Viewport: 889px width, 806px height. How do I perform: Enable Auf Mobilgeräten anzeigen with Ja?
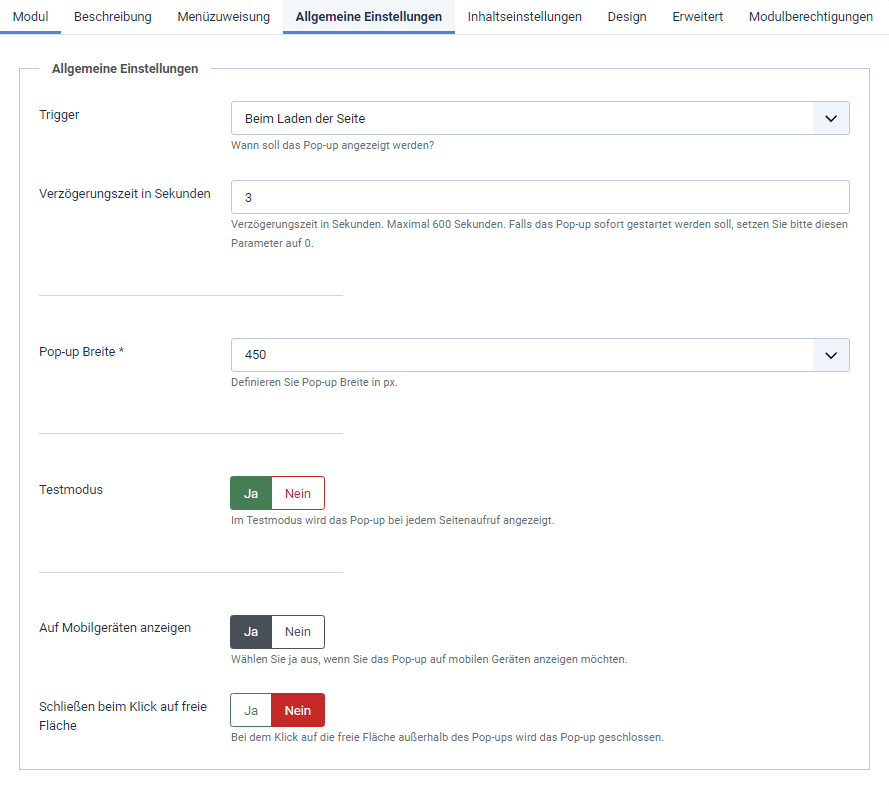(251, 632)
